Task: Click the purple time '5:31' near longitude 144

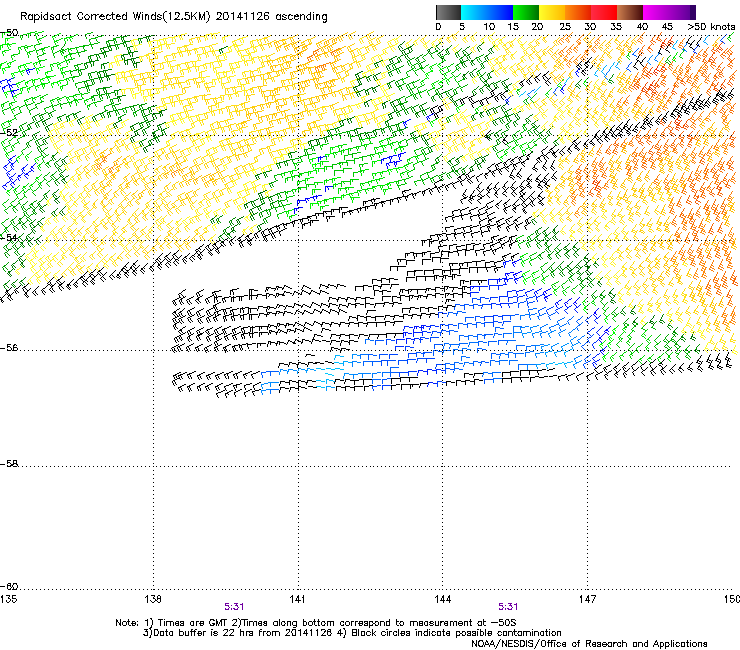Action: 508,607
